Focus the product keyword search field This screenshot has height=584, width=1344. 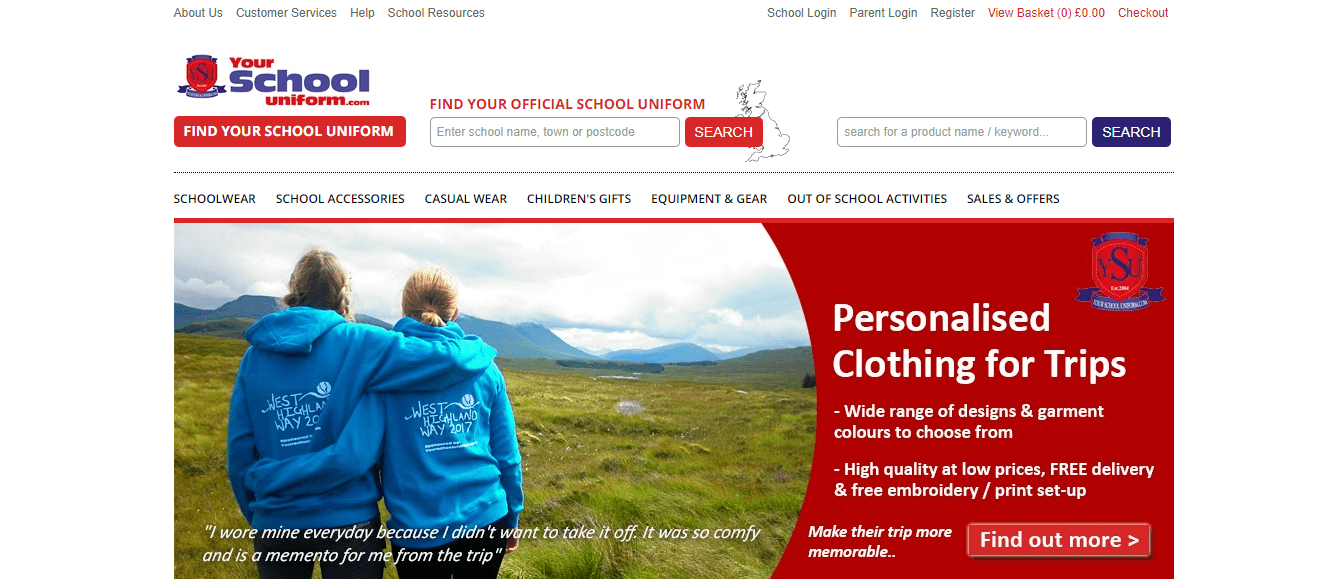(962, 132)
